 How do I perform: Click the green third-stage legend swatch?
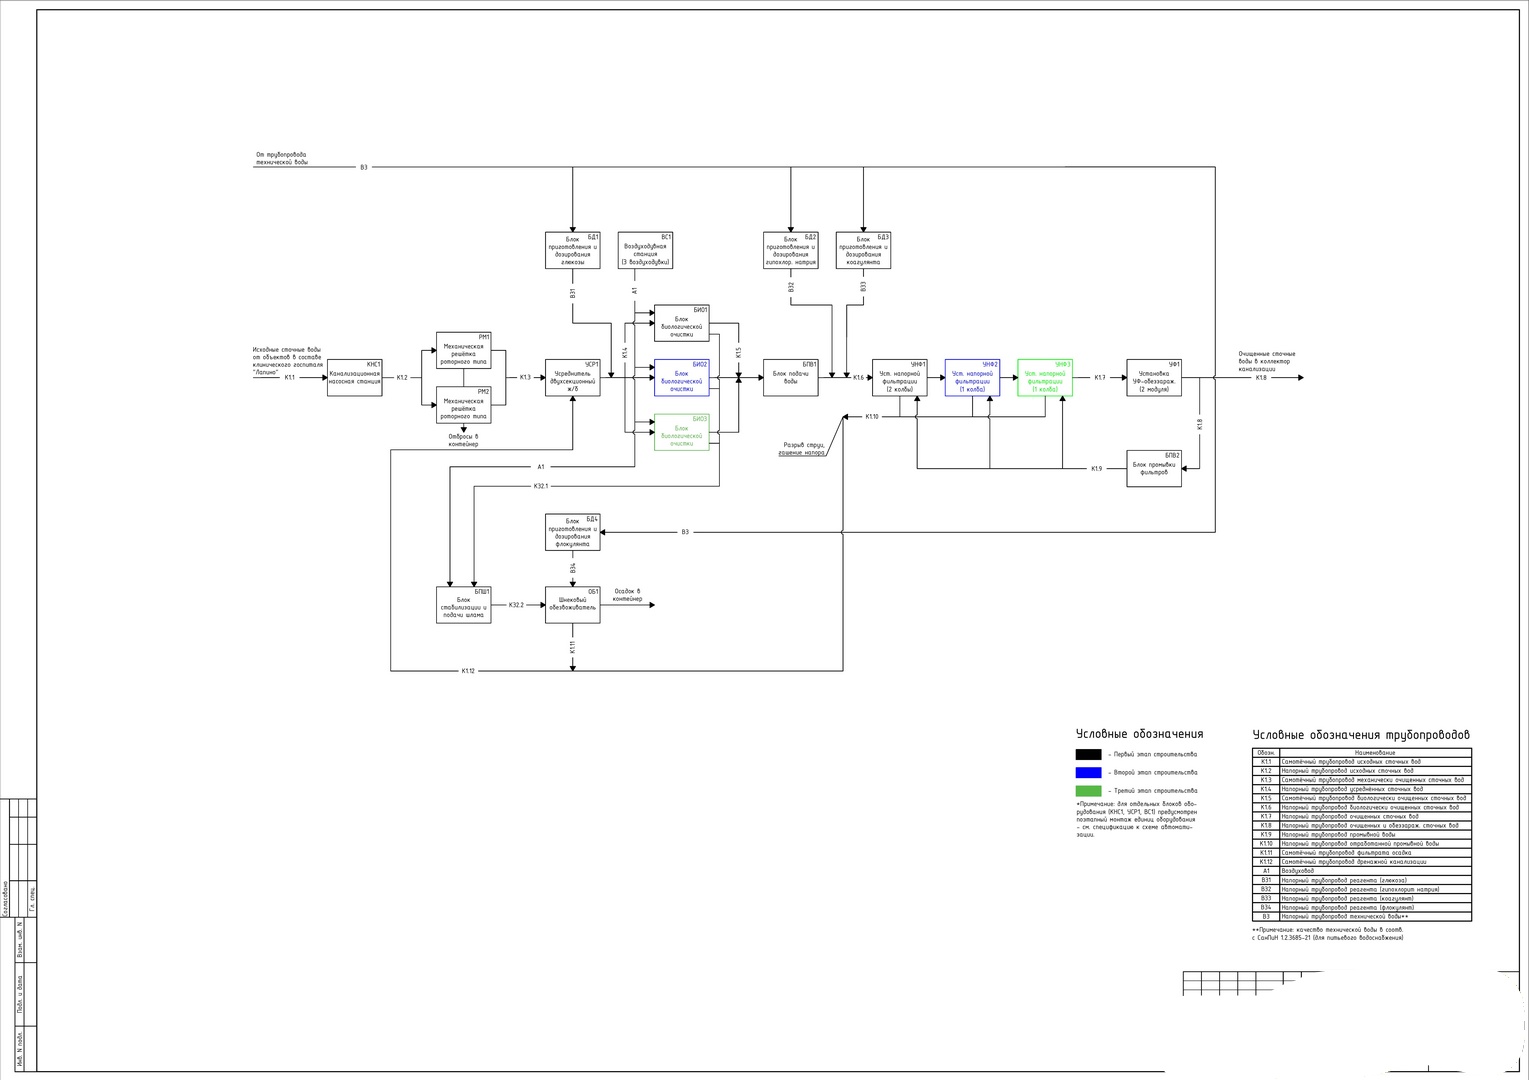coord(1088,791)
